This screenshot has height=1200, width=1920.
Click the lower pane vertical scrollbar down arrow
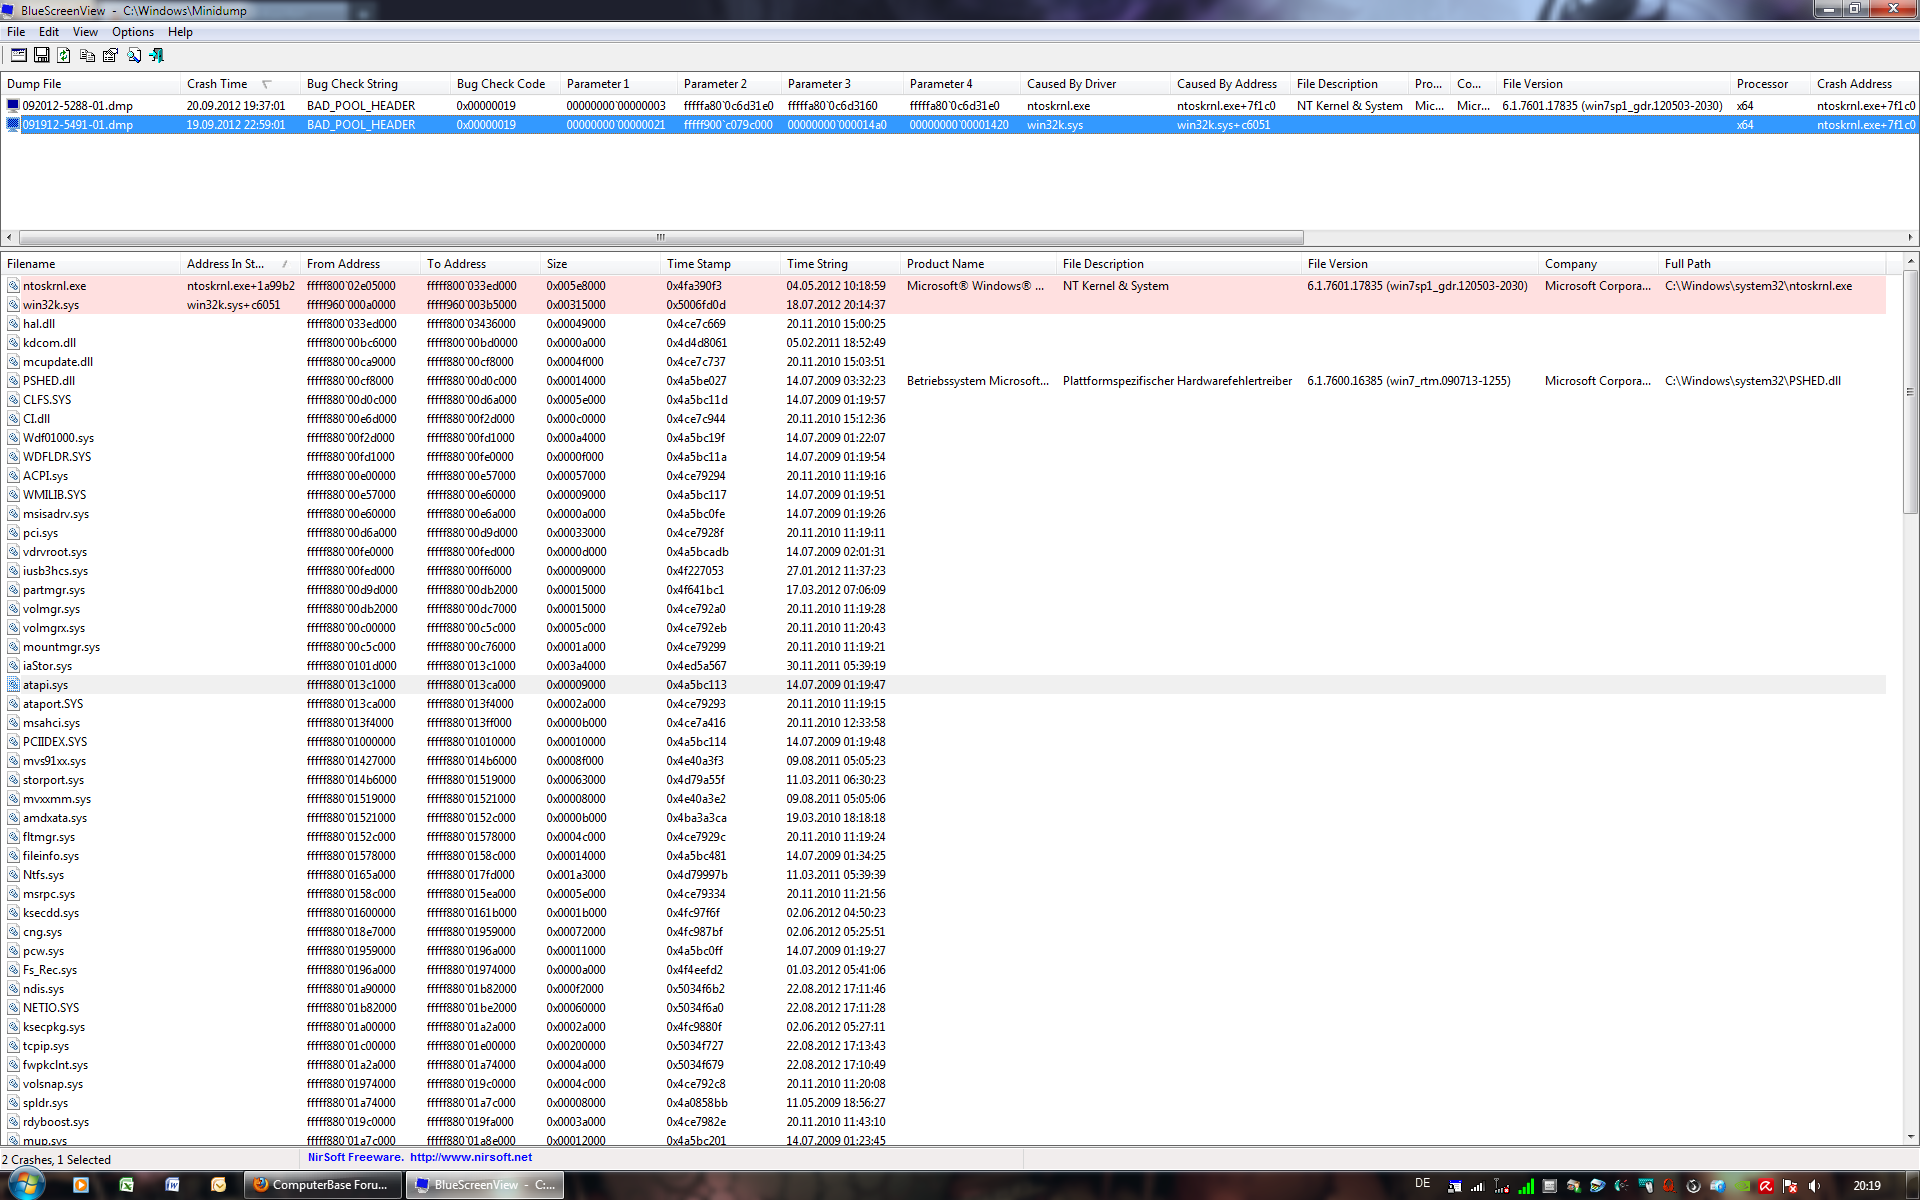pos(1910,1137)
